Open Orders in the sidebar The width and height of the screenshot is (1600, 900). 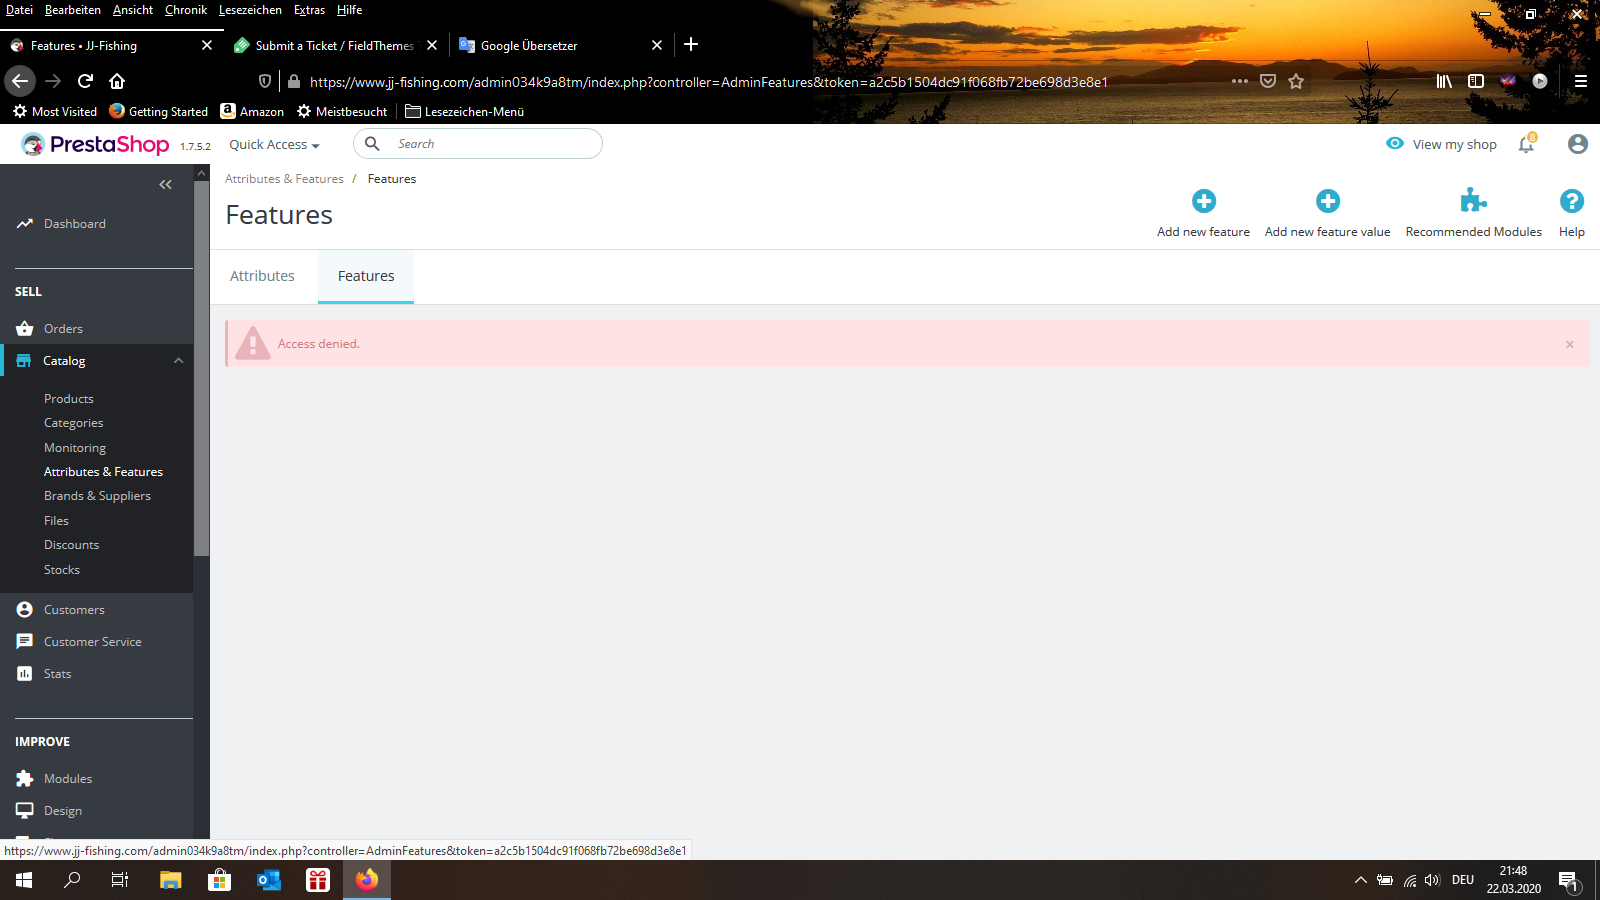tap(63, 329)
